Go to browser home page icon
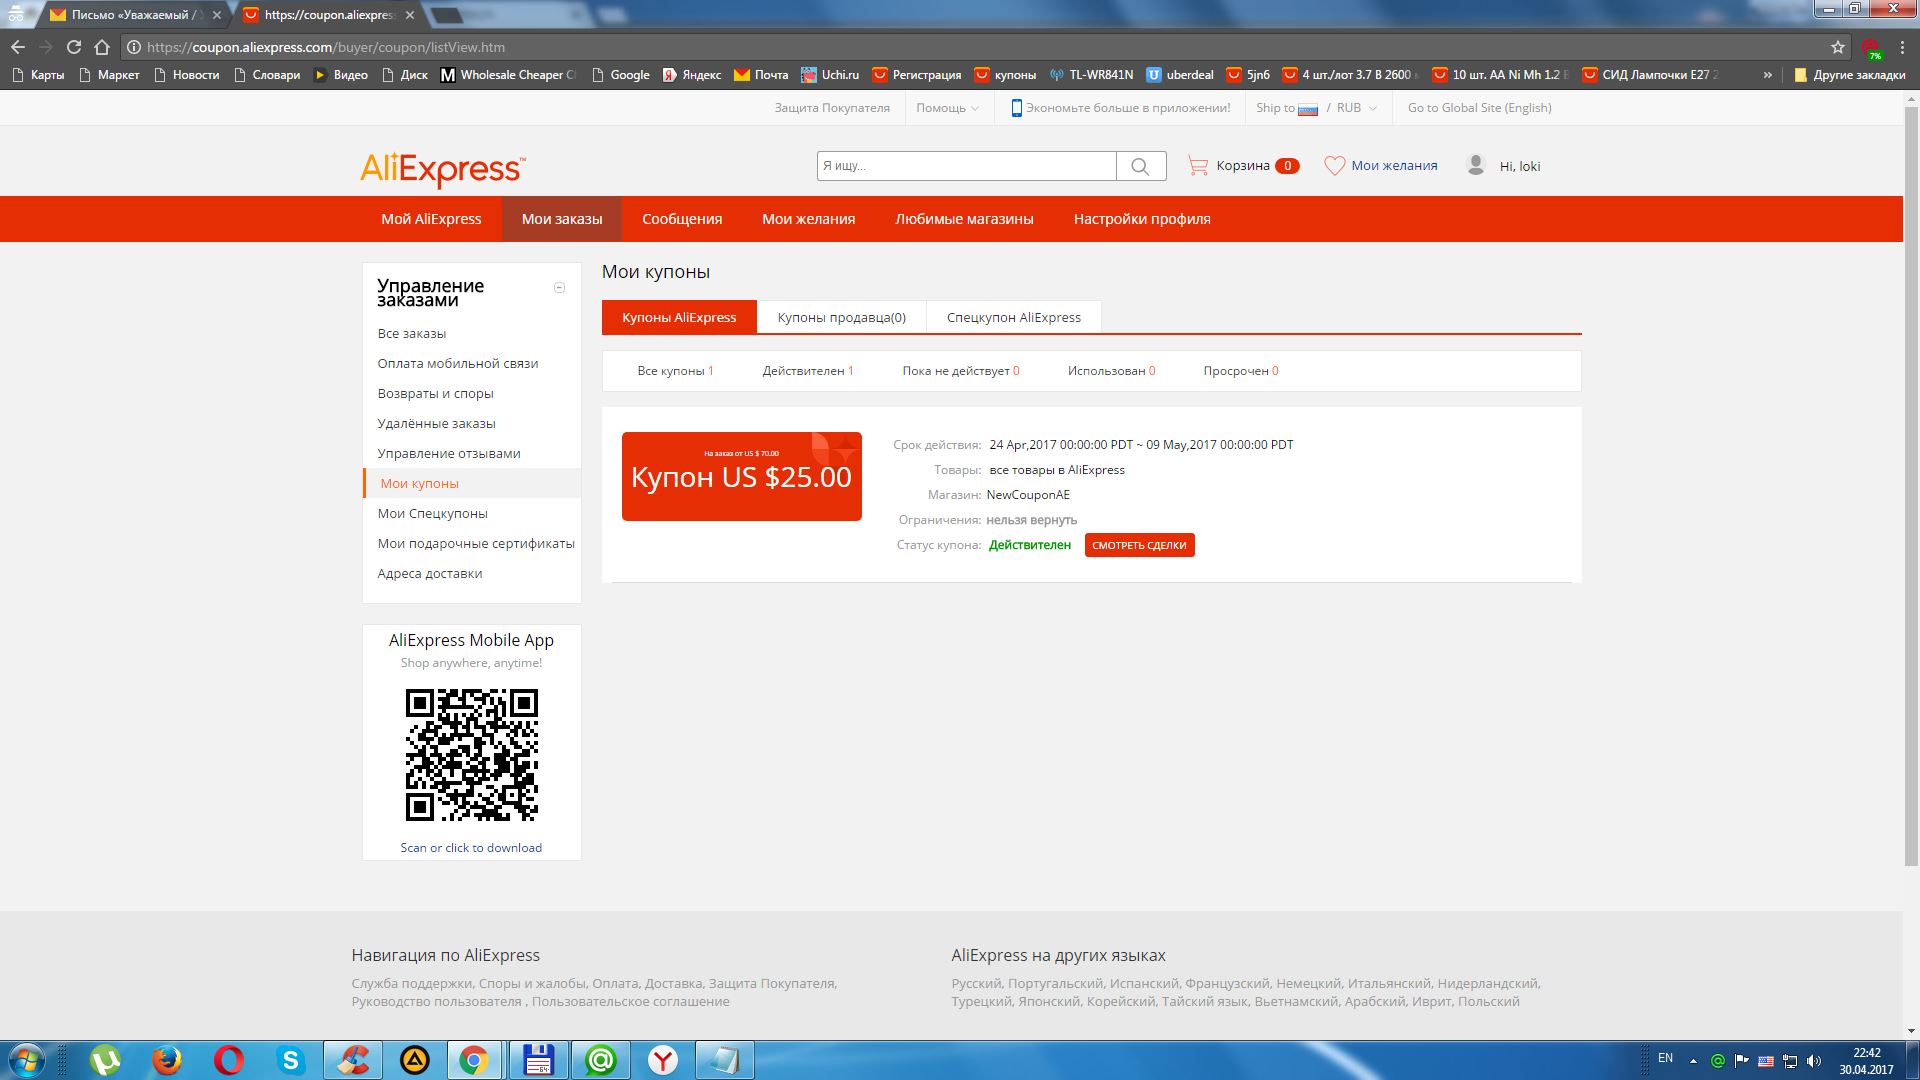 tap(102, 47)
